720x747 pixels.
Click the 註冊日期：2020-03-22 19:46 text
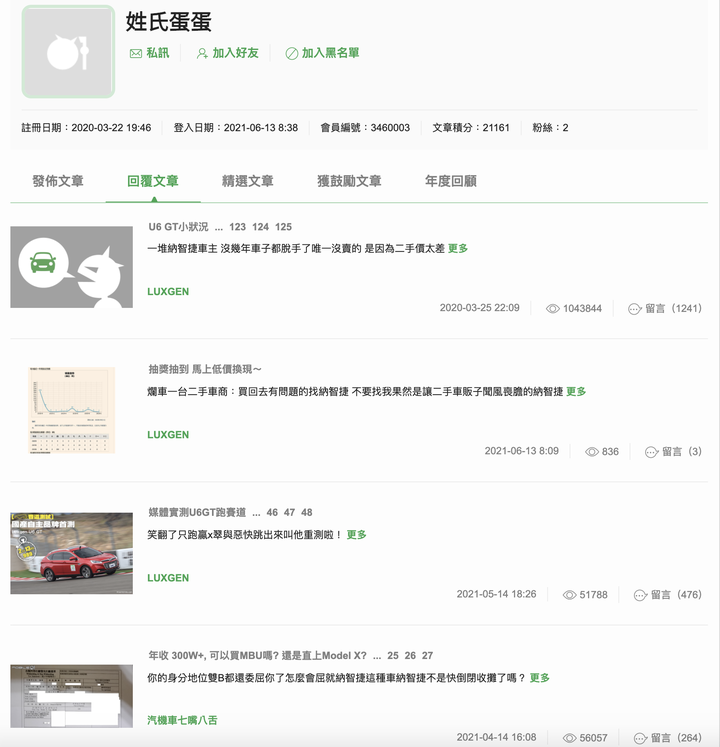click(x=86, y=128)
